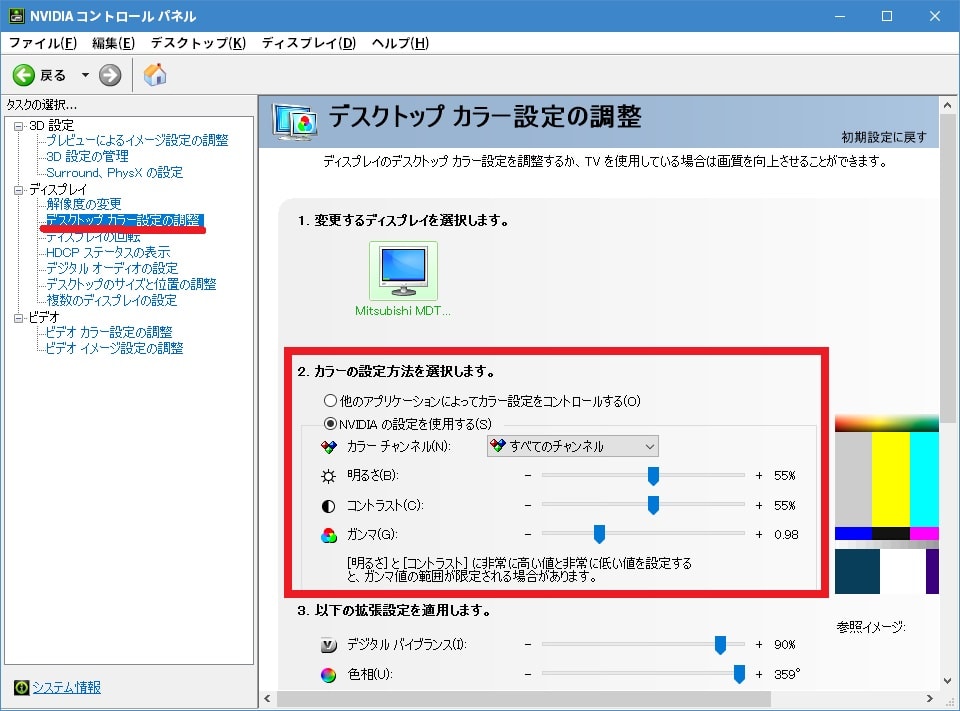This screenshot has height=711, width=960.
Task: Collapse the ビデオ tree node
Action: click(x=18, y=318)
